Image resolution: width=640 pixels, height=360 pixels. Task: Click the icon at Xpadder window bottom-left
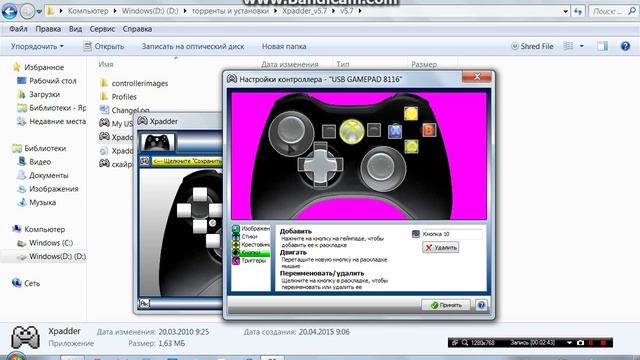pos(144,303)
